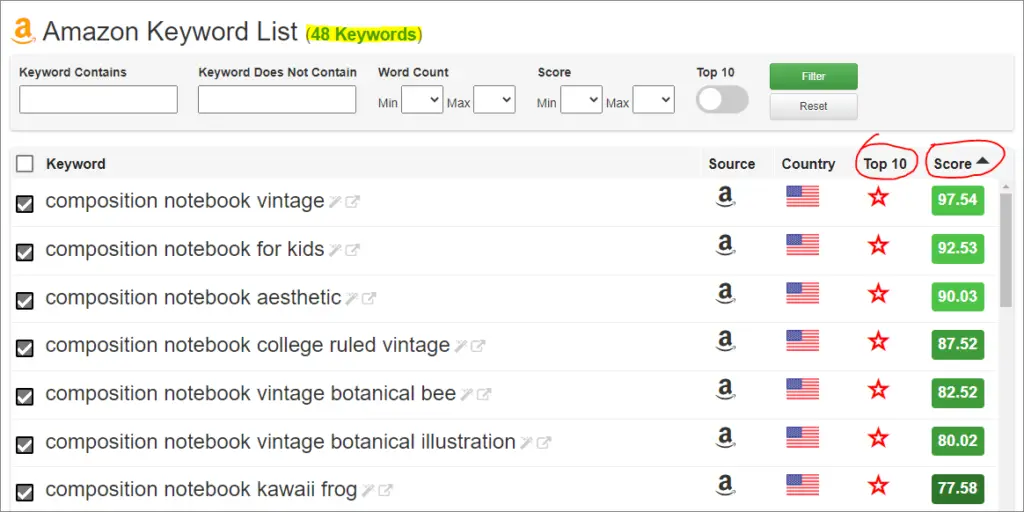The width and height of the screenshot is (1024, 512).
Task: Click the 87.52 score badge
Action: click(957, 344)
